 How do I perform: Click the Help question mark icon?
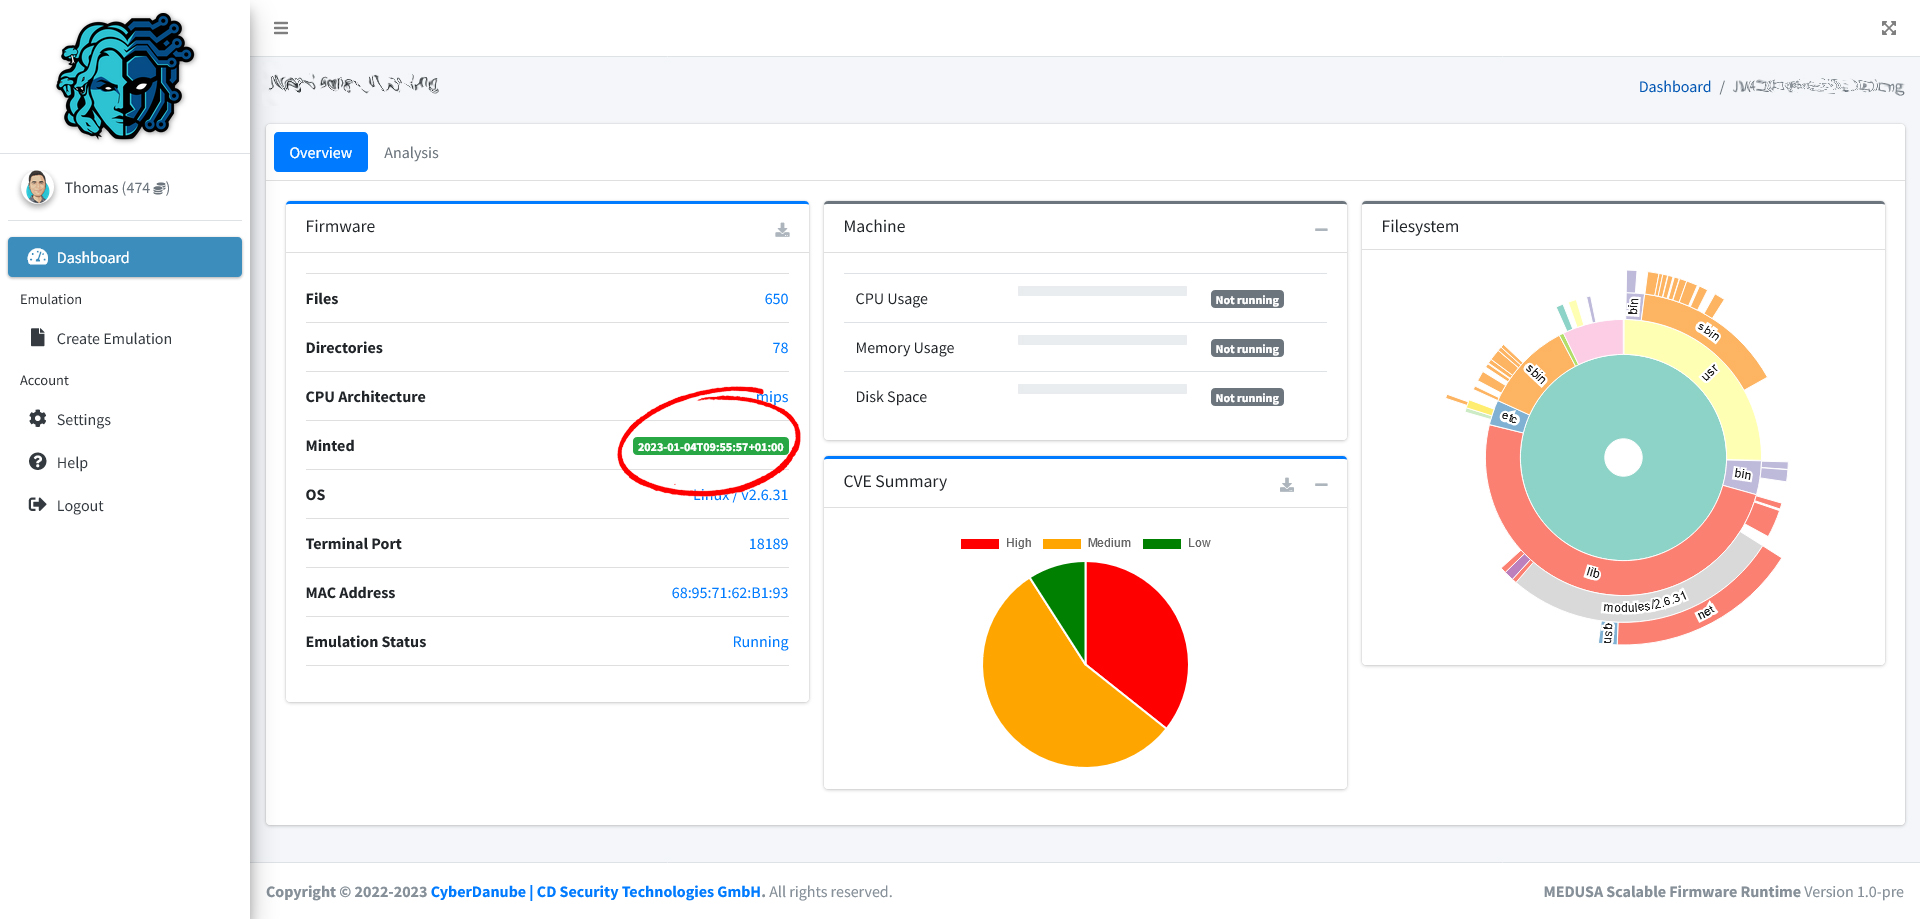[x=38, y=462]
